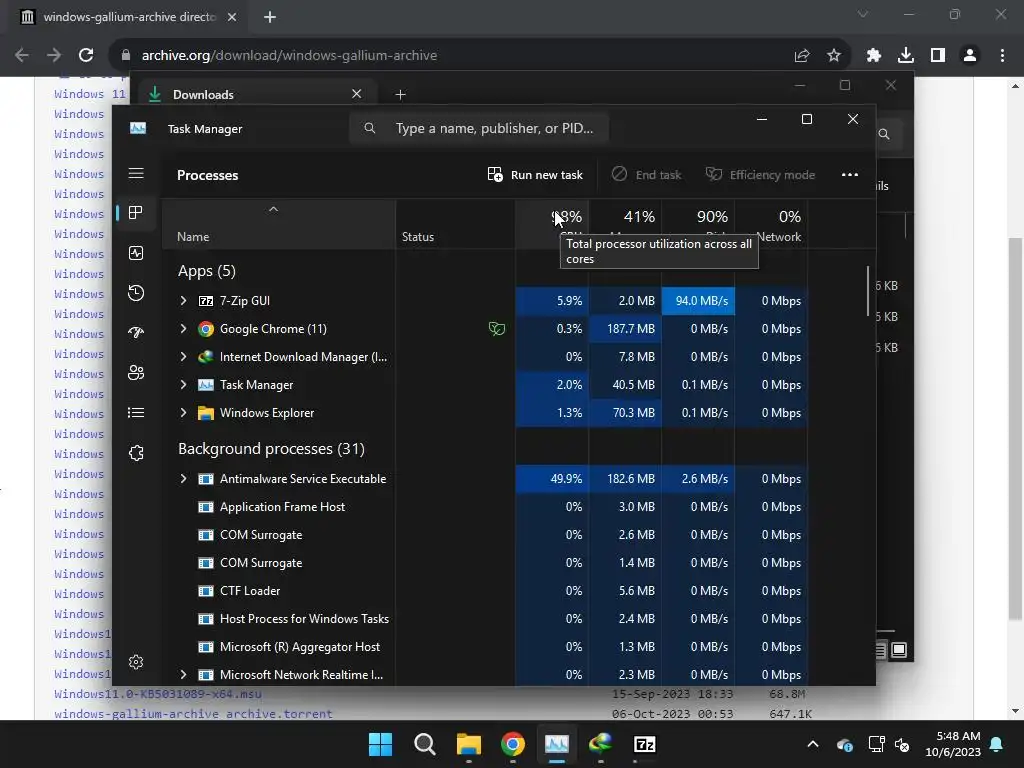Select Processes page icon in sidebar
The image size is (1024, 768).
tap(136, 213)
